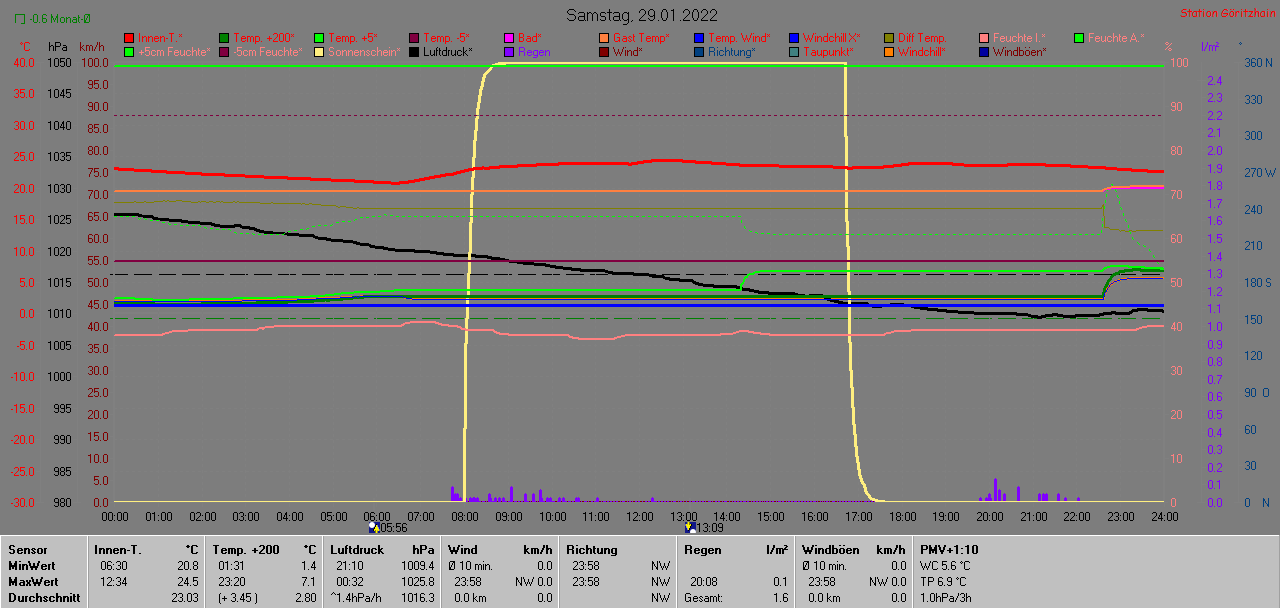Select the Temp. Wind legend entry
The width and height of the screenshot is (1280, 608).
click(x=731, y=38)
